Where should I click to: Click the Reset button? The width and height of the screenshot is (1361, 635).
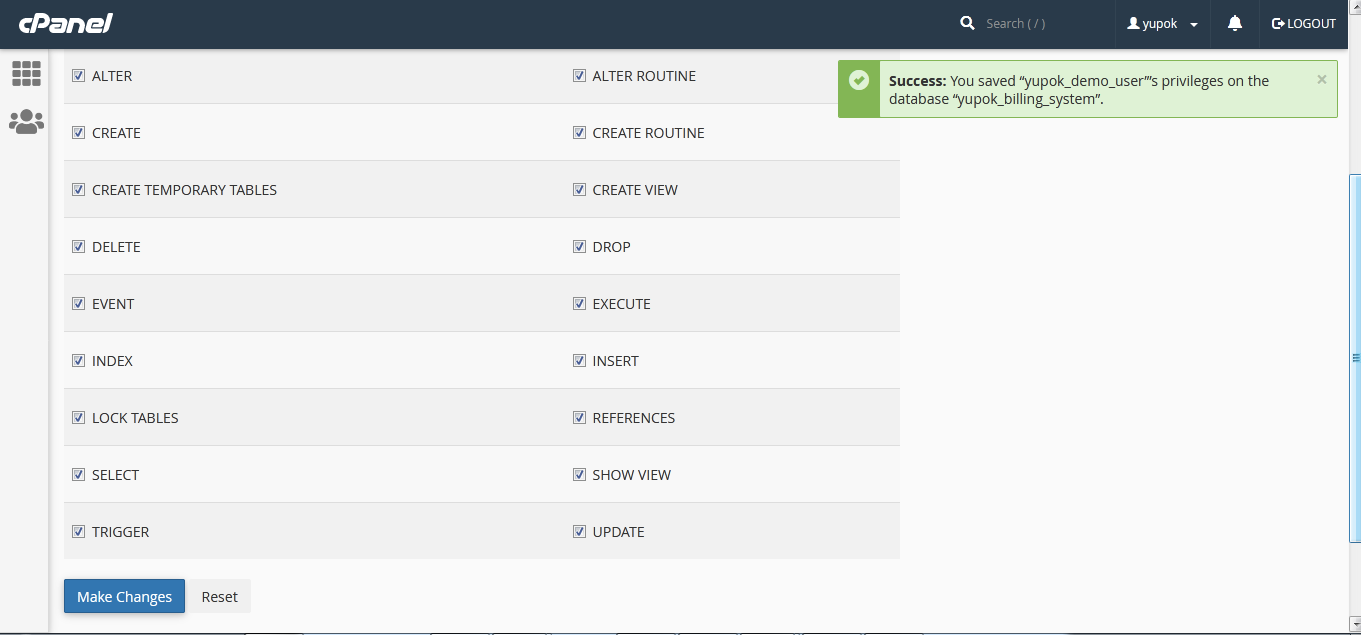[x=219, y=597]
